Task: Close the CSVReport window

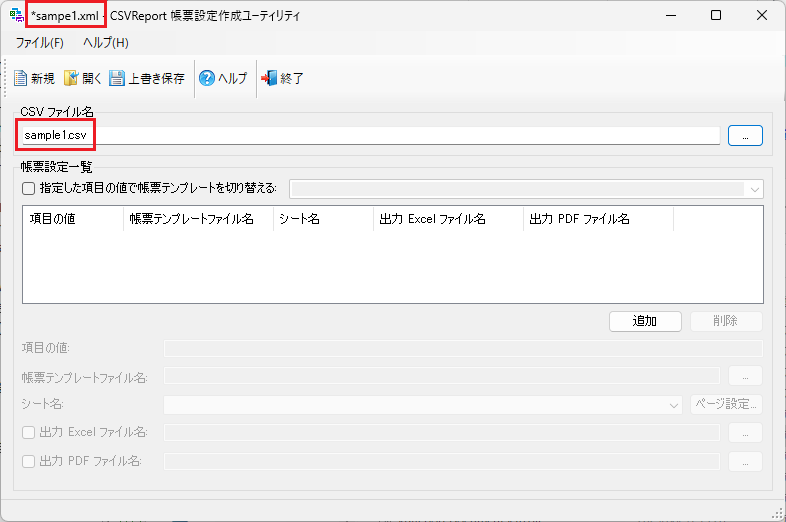Action: tap(761, 16)
